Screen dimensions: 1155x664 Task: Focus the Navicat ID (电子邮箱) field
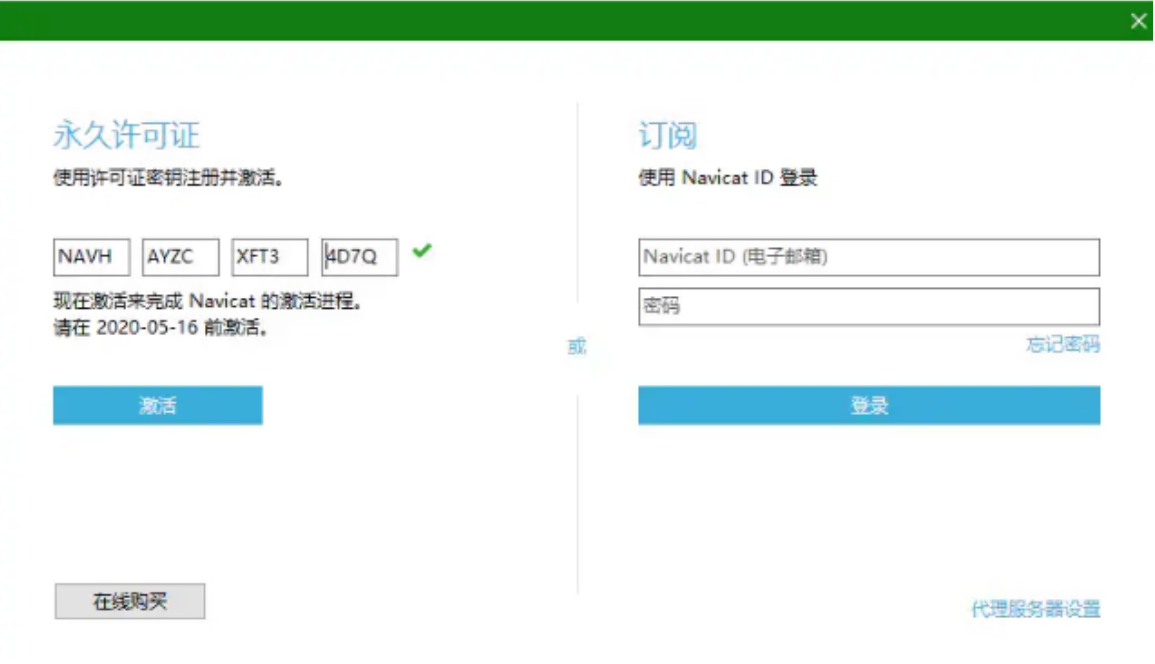869,257
